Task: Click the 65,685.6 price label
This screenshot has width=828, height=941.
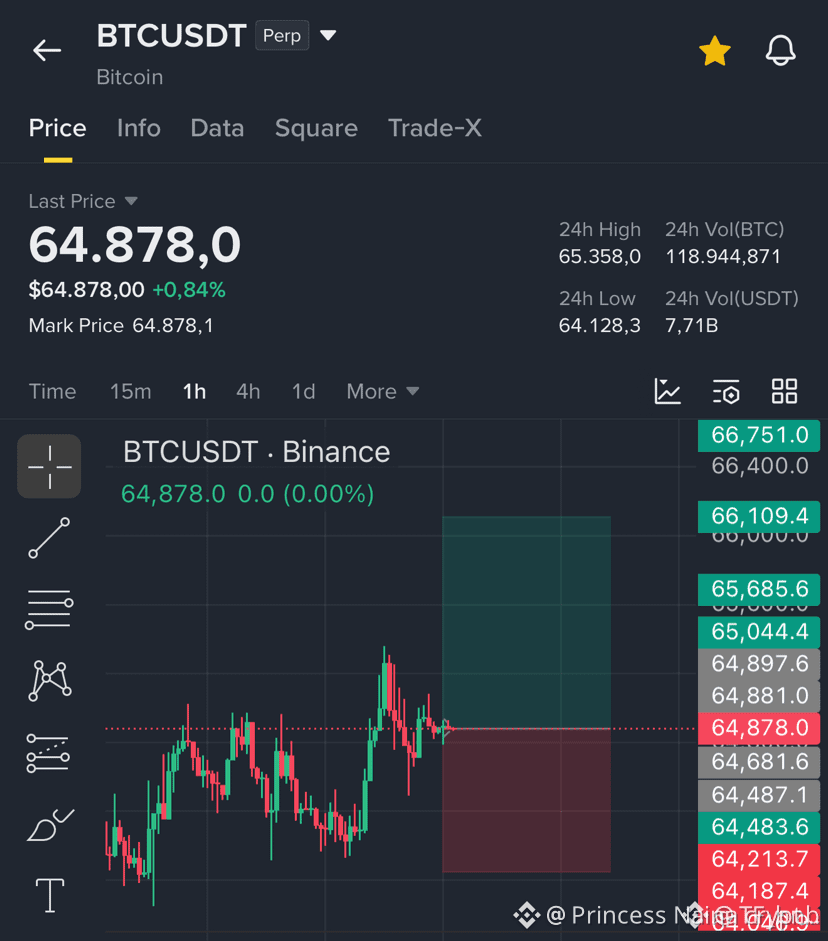Action: tap(759, 589)
